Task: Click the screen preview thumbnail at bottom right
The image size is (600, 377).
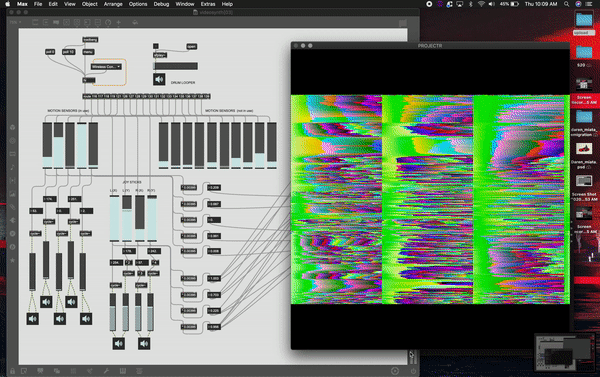Action: (564, 353)
